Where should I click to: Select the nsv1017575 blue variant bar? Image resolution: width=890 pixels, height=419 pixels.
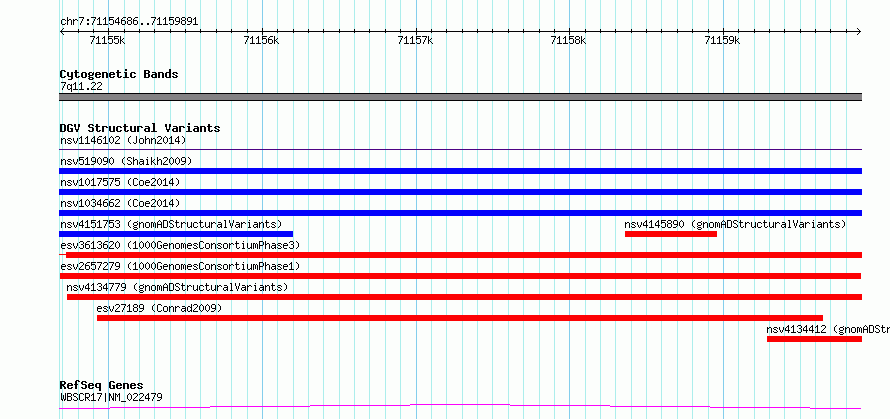click(460, 192)
